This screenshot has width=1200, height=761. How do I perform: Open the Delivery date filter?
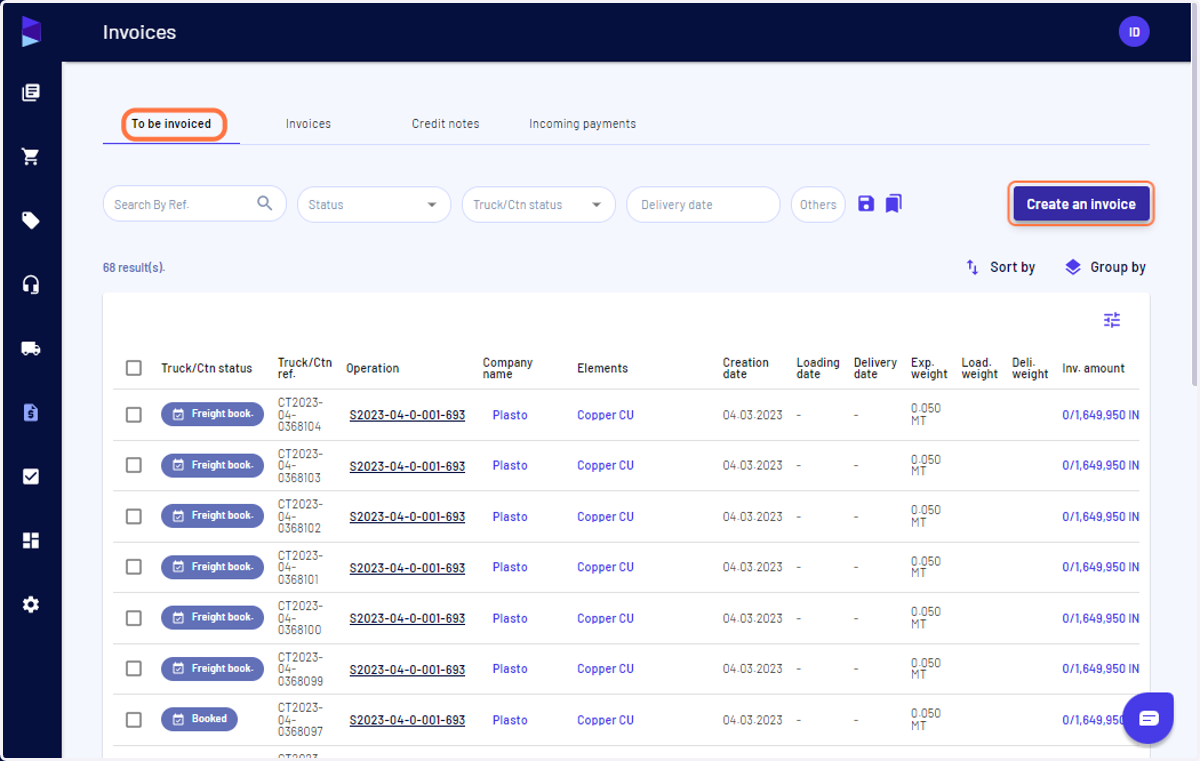click(703, 204)
